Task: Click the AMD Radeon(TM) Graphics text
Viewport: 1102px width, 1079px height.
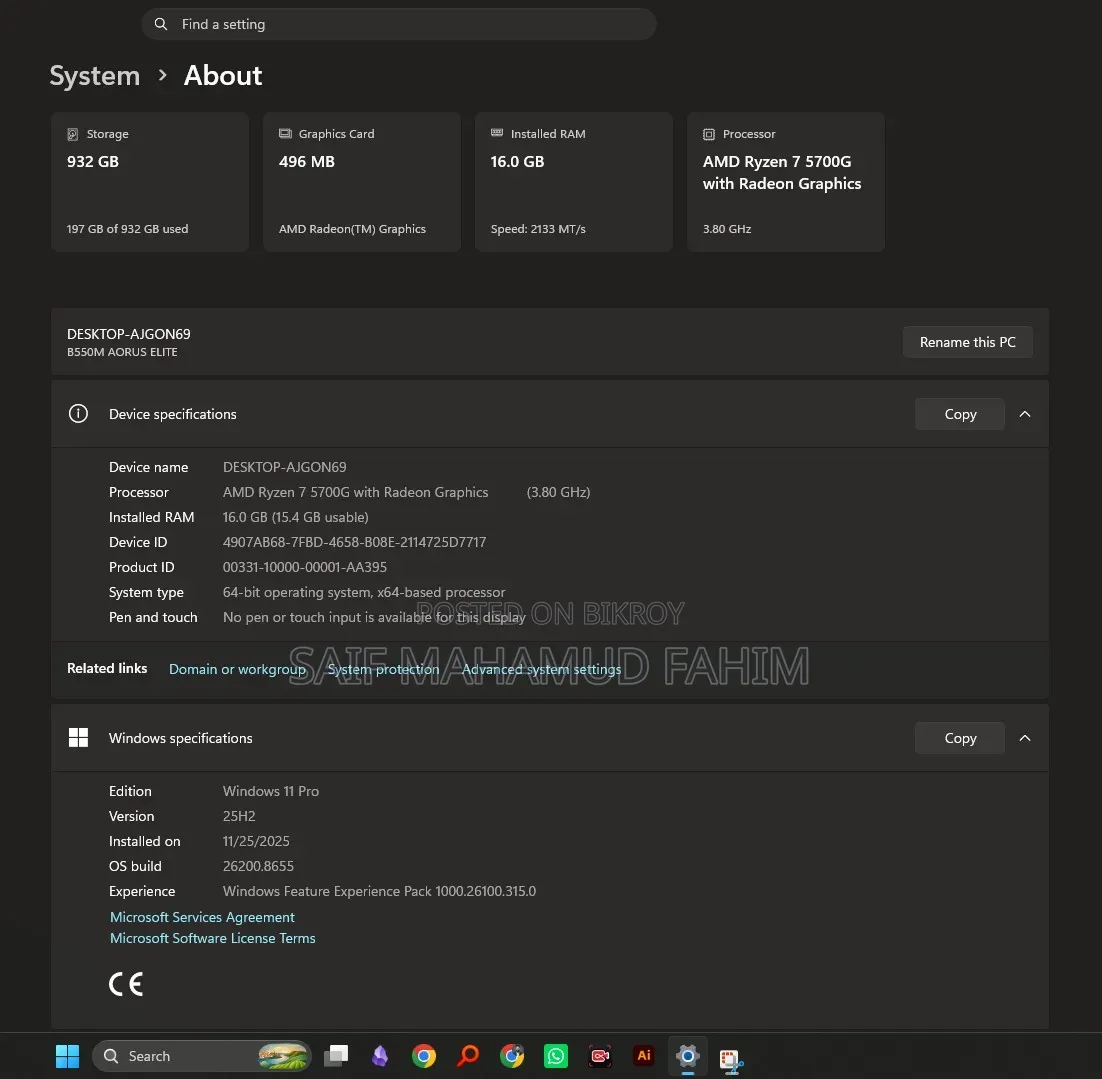Action: [x=352, y=229]
